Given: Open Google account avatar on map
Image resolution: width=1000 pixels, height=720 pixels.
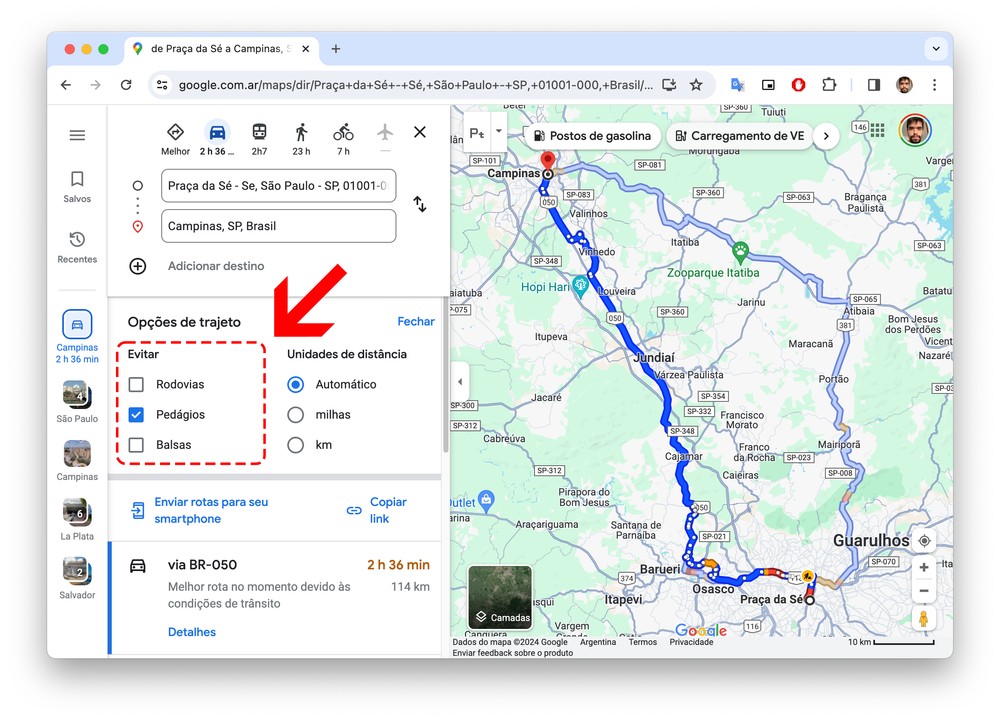Looking at the screenshot, I should tap(915, 130).
